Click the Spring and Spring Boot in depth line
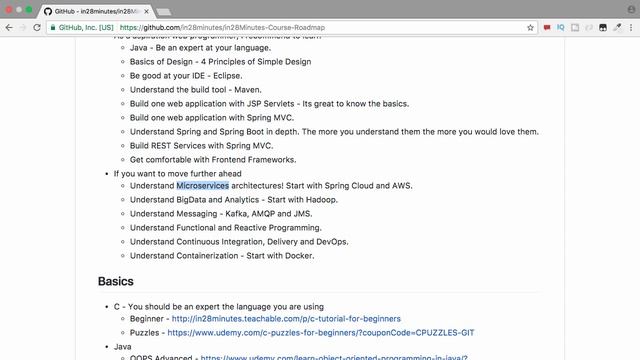The width and height of the screenshot is (640, 360). click(334, 132)
